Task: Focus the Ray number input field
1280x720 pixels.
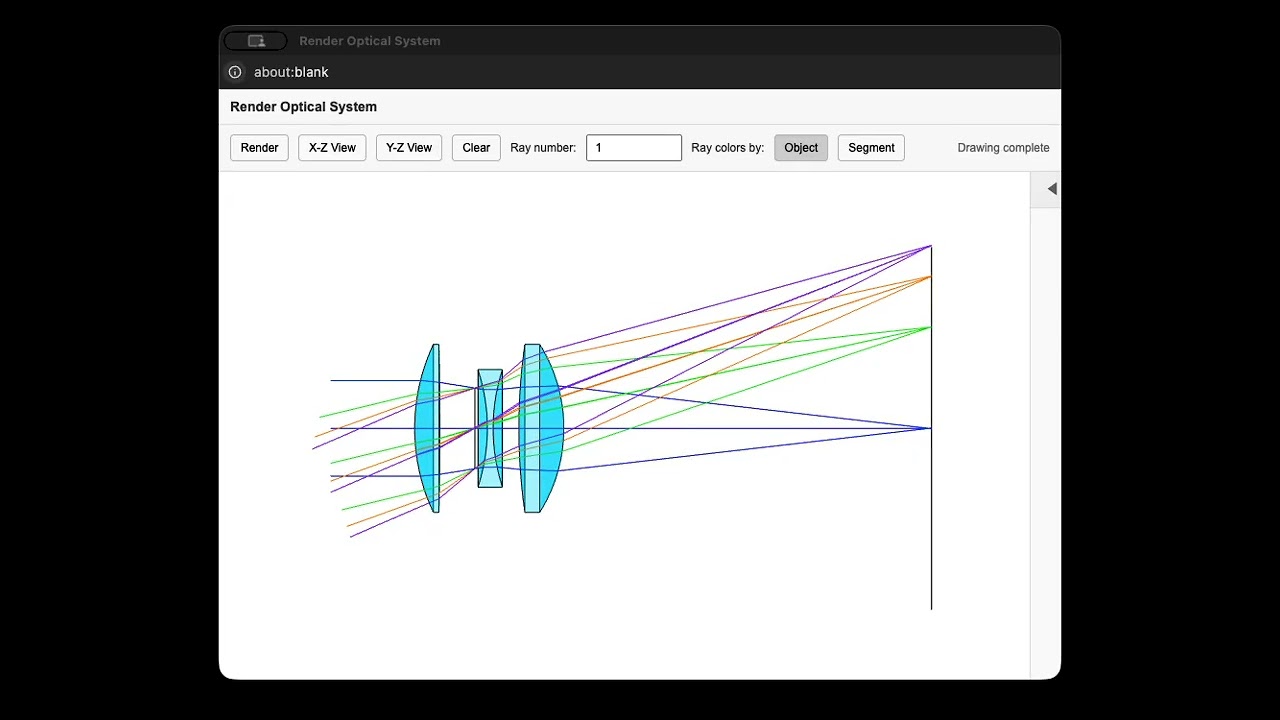Action: [634, 148]
